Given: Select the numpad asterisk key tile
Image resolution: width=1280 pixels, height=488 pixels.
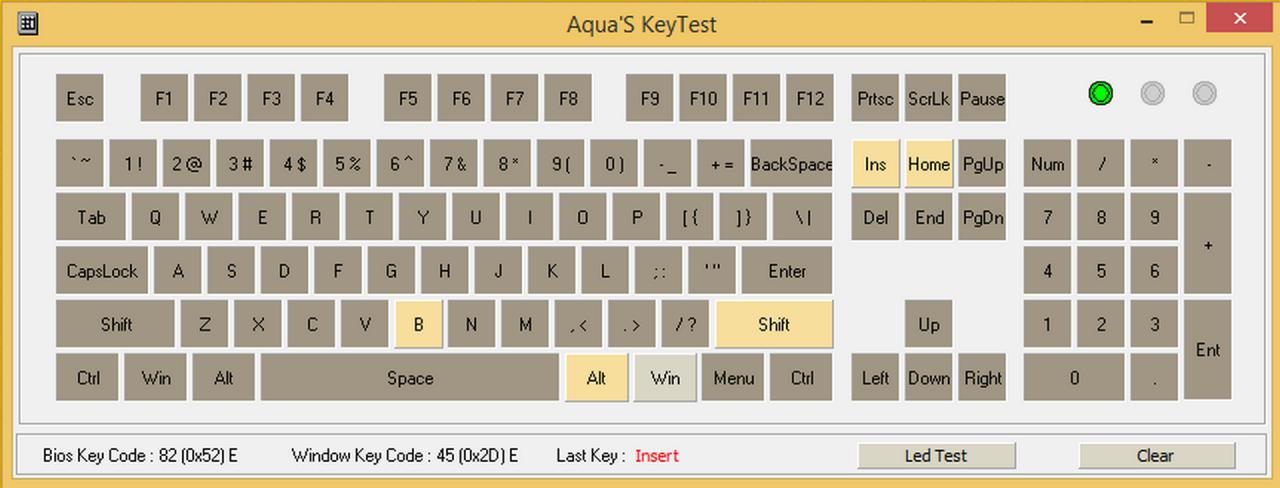Looking at the screenshot, I should tap(1154, 164).
